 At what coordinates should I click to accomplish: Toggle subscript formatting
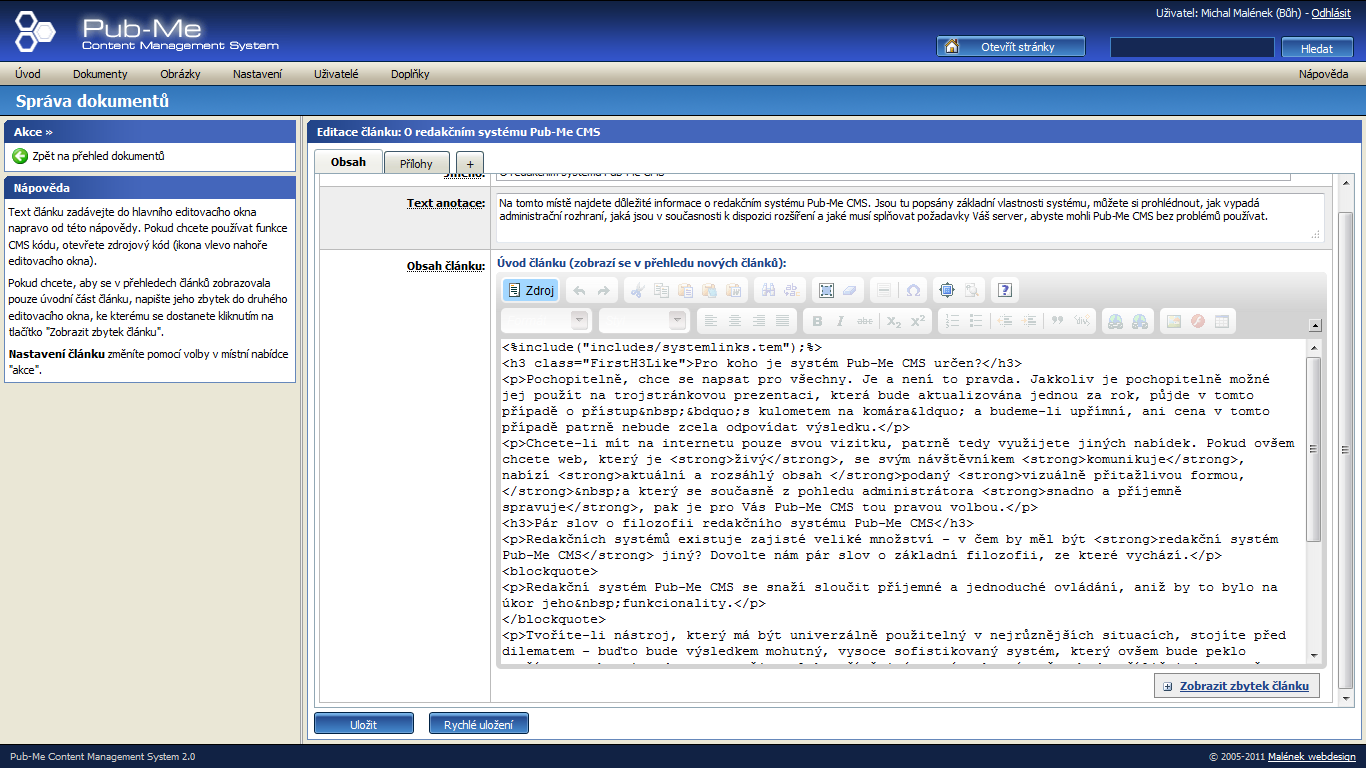[x=894, y=320]
